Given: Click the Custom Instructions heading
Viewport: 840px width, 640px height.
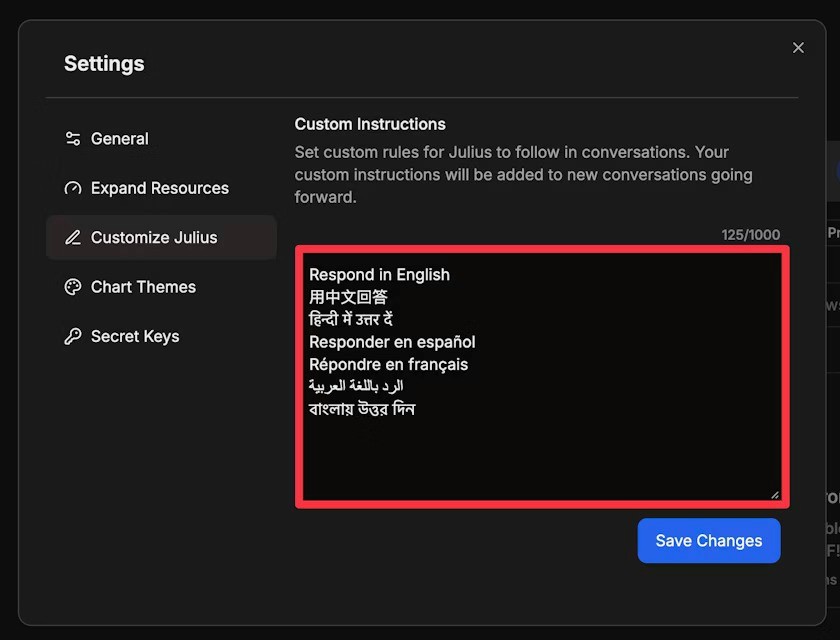Looking at the screenshot, I should click(x=370, y=124).
